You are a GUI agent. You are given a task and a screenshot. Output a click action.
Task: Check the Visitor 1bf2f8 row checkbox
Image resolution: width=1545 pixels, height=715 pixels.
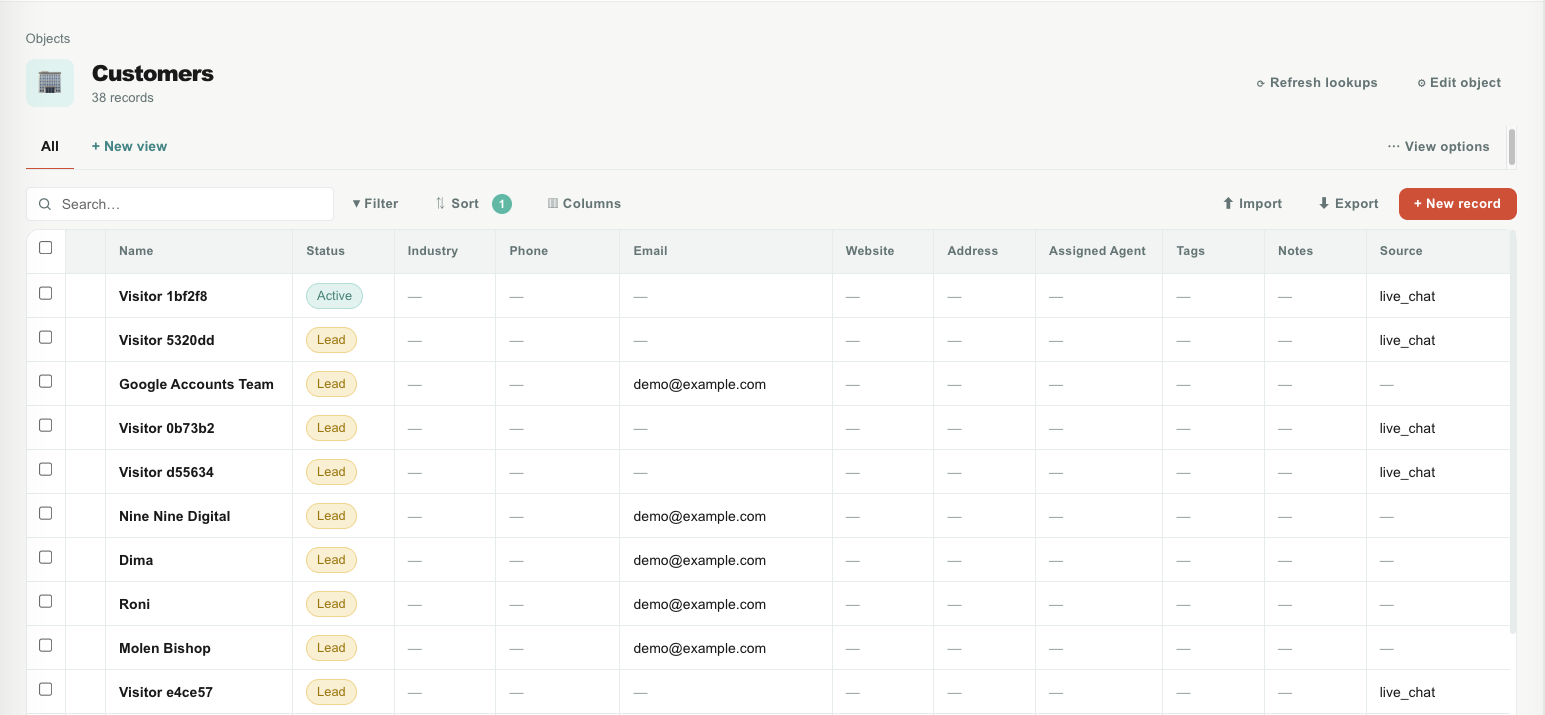pyautogui.click(x=45, y=294)
